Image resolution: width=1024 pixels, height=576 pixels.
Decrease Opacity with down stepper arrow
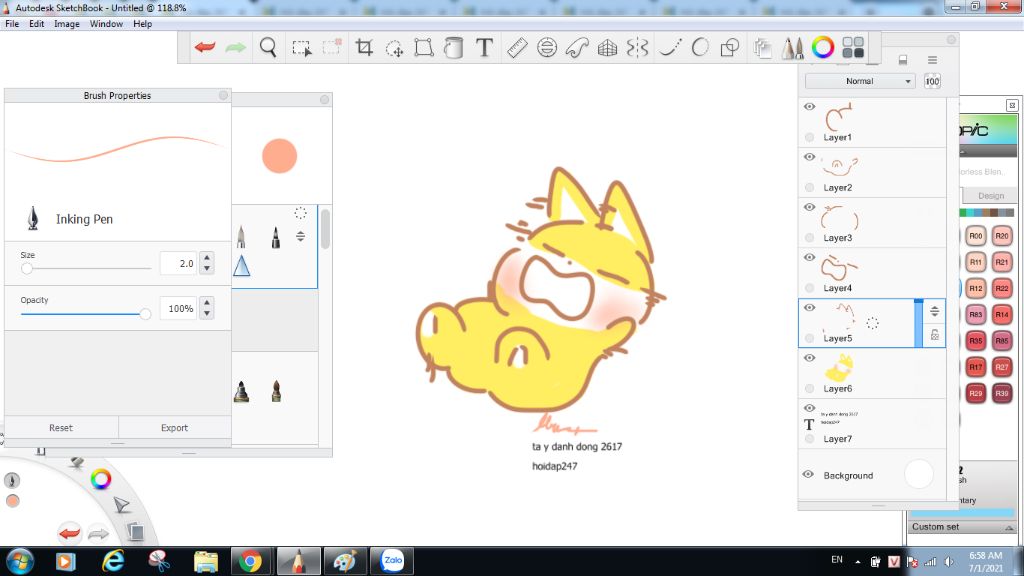tap(207, 313)
